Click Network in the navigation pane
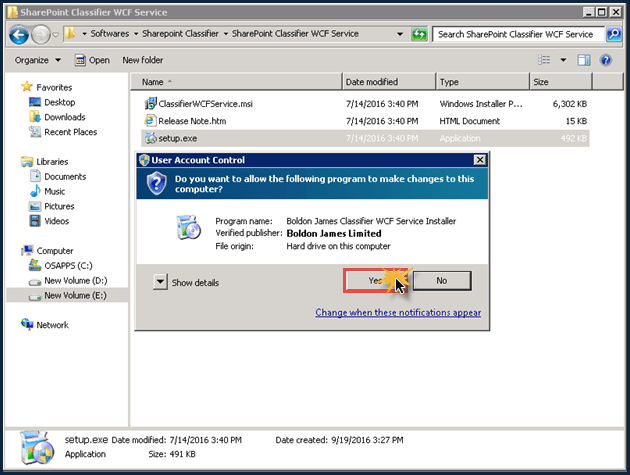 pos(52,325)
